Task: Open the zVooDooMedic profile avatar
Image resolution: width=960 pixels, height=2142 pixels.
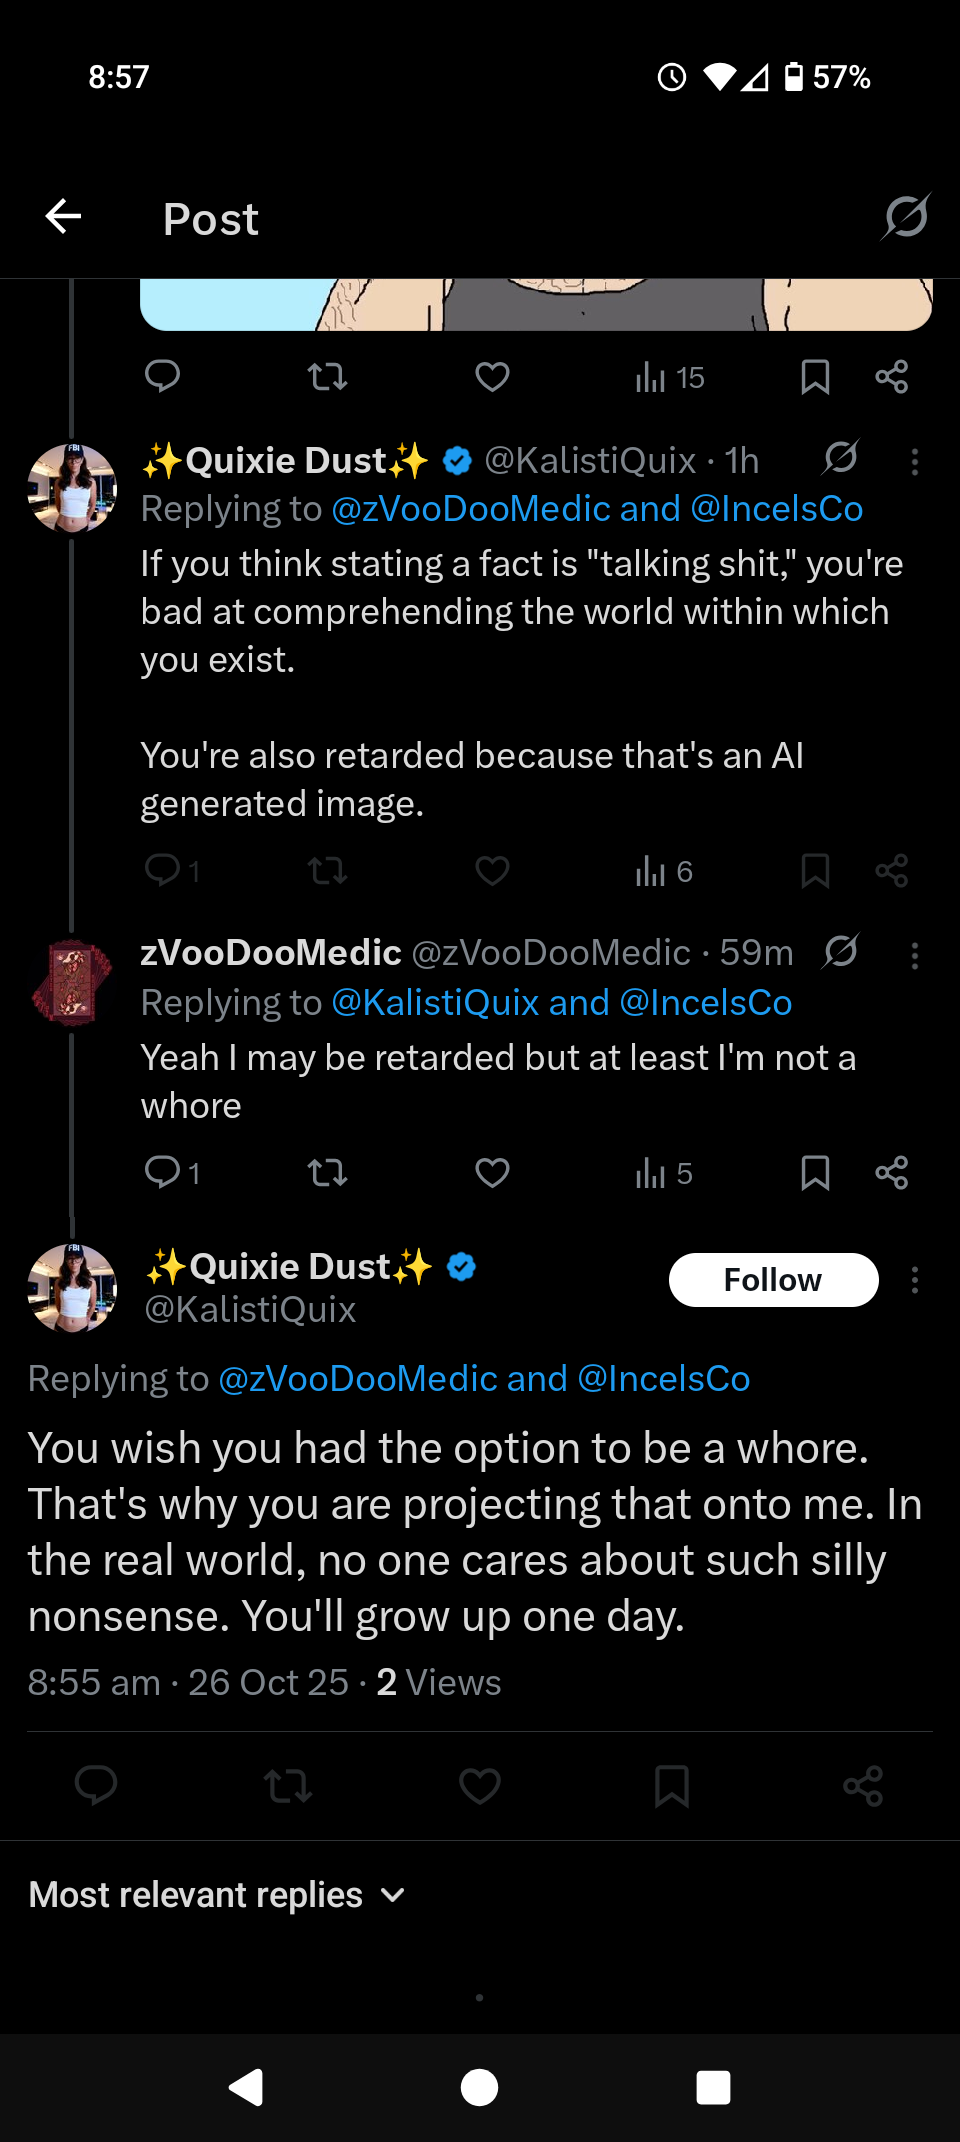Action: click(x=71, y=984)
